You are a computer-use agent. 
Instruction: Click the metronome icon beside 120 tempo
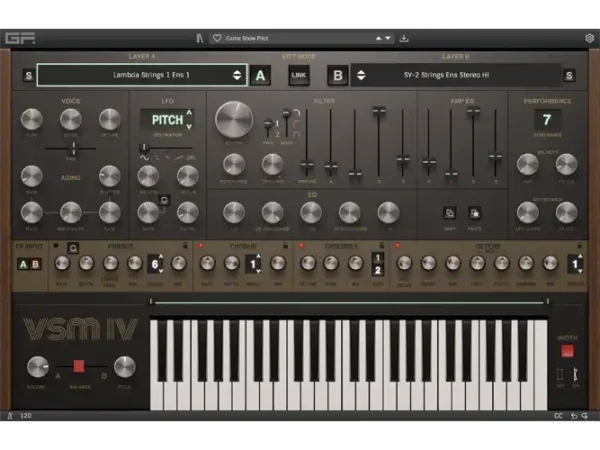coord(10,416)
